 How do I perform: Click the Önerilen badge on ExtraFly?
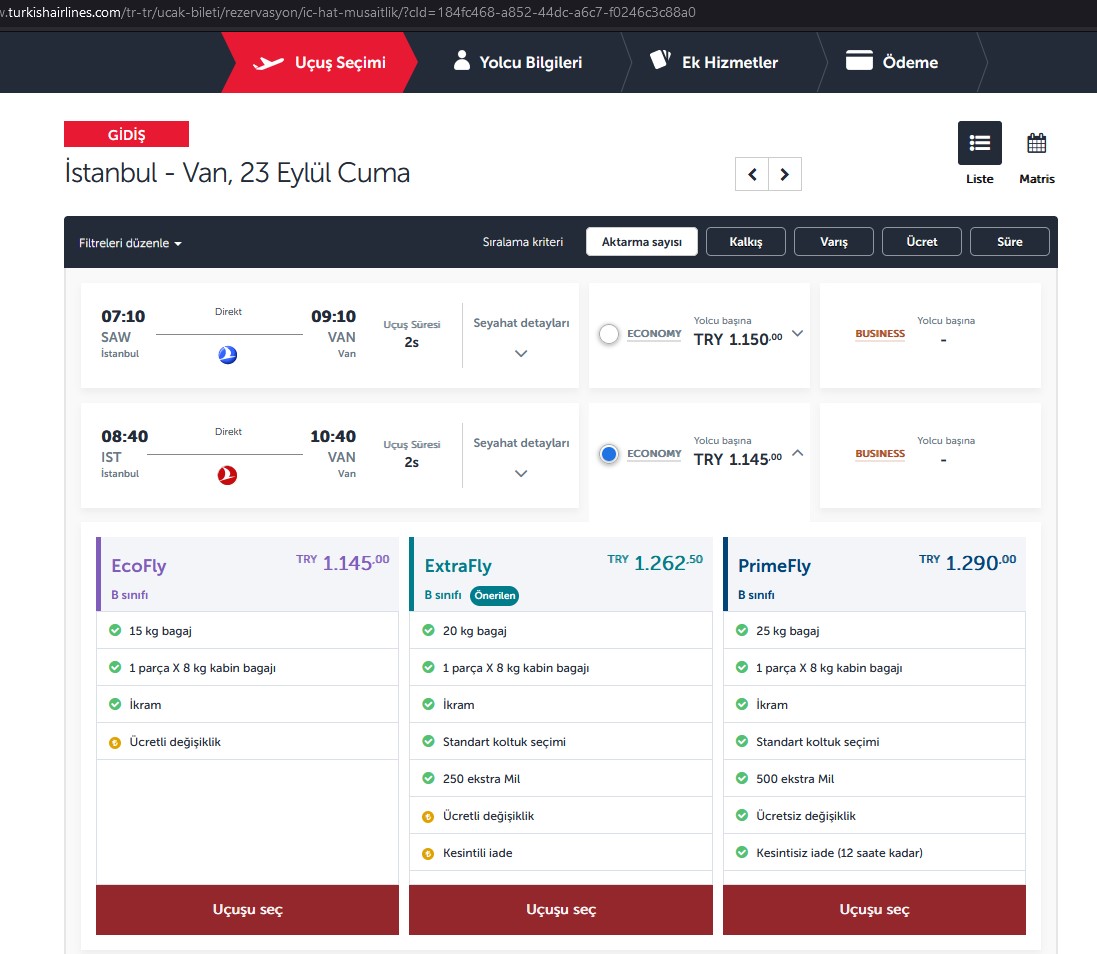pyautogui.click(x=494, y=596)
